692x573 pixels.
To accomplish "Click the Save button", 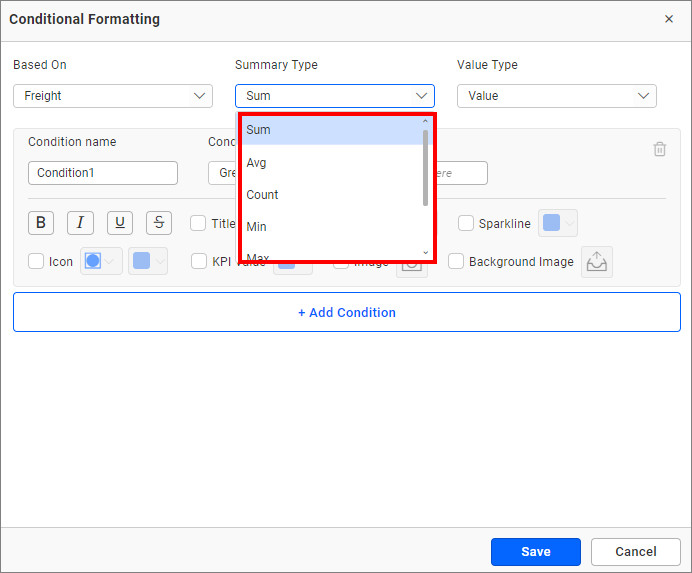I will tap(535, 552).
